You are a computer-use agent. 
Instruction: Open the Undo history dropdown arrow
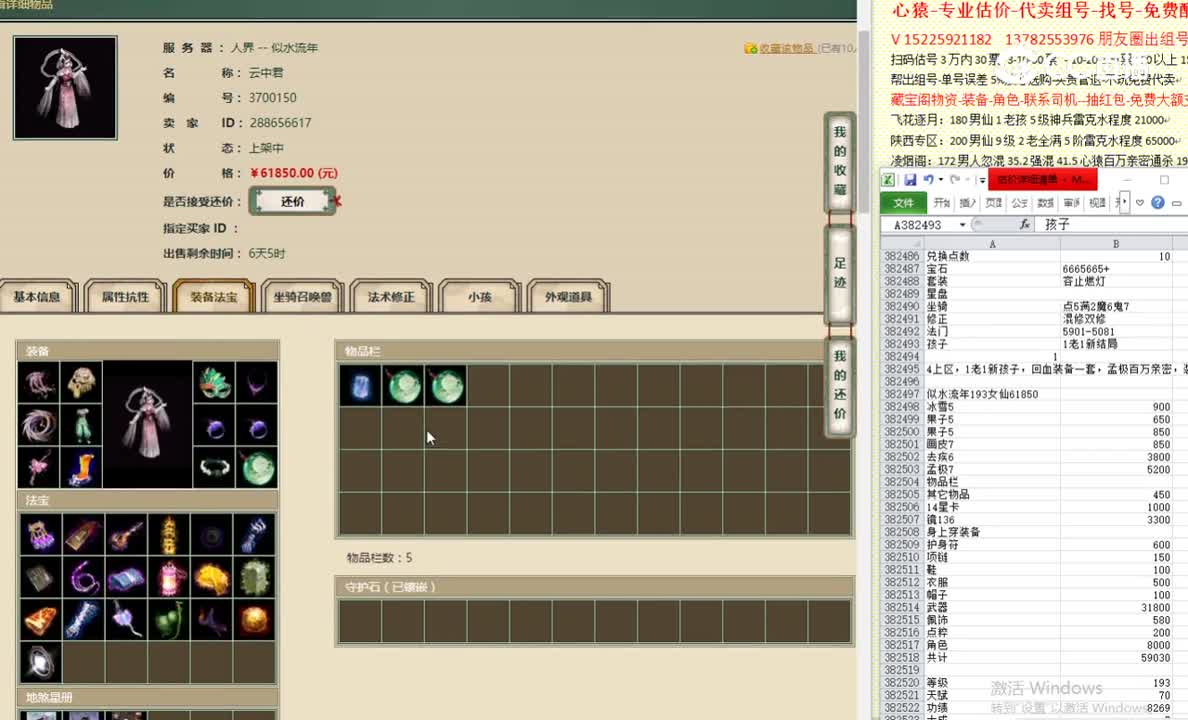pyautogui.click(x=940, y=180)
